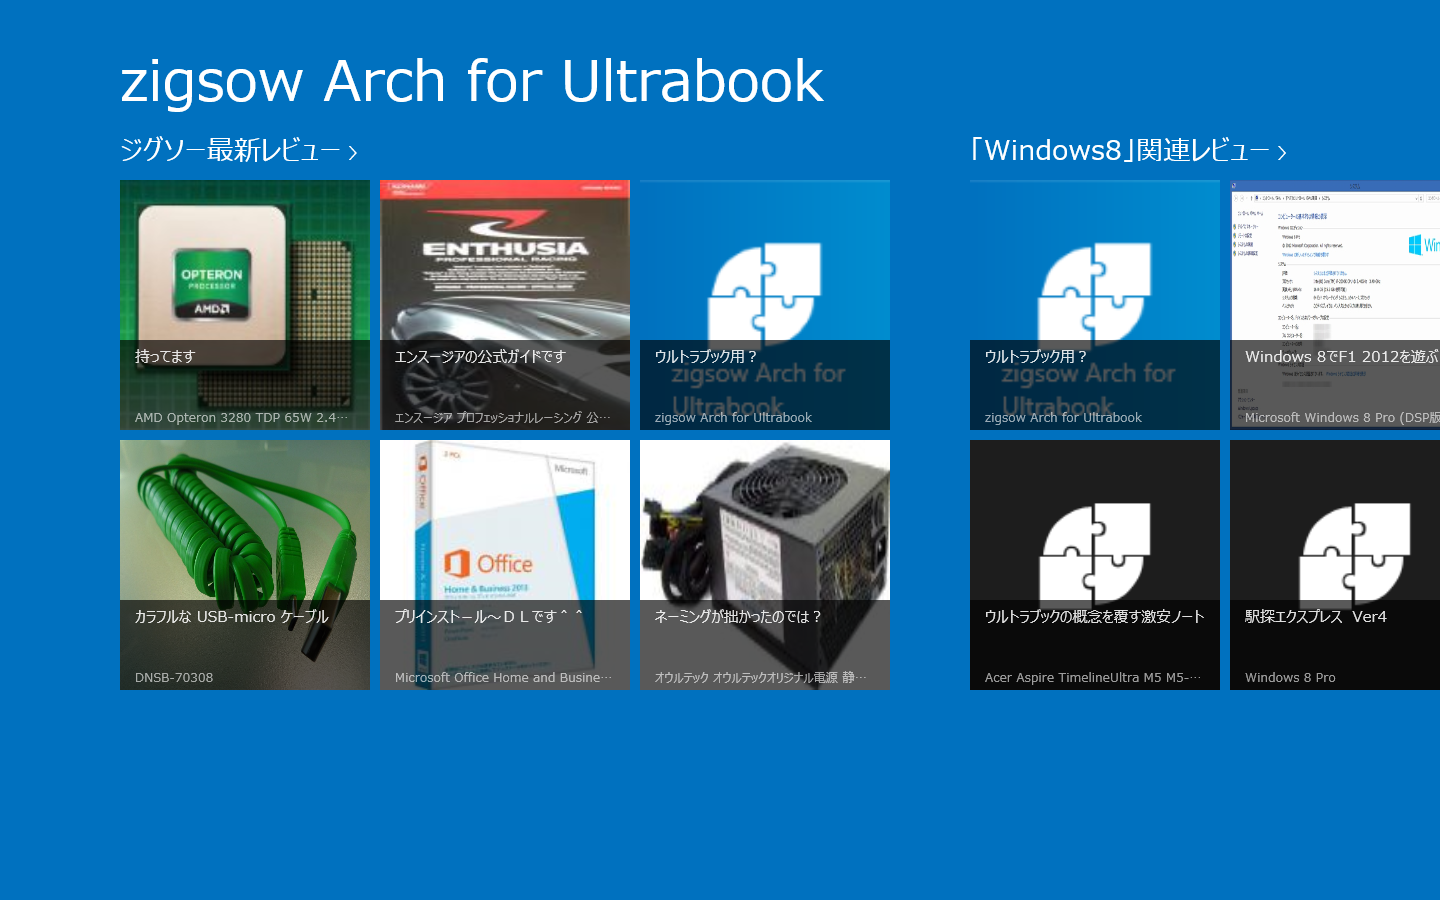Click the product name エンスージア プロフェッショナルレーシング
This screenshot has width=1440, height=900.
coord(503,417)
